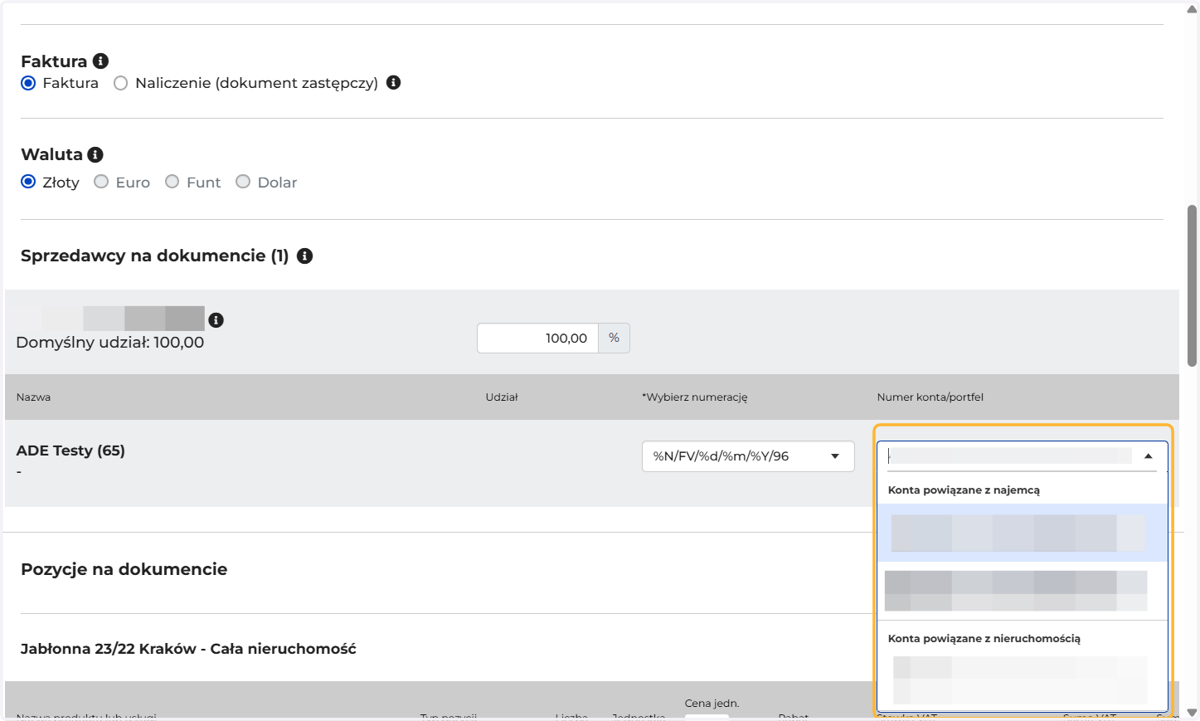Select Złoty as currency
1200x721 pixels.
pyautogui.click(x=28, y=182)
